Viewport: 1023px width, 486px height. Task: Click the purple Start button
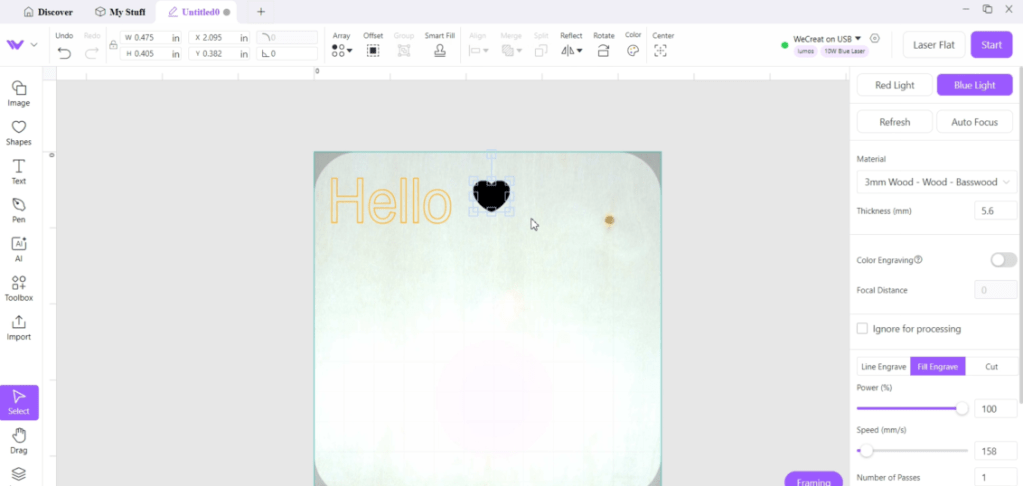991,45
